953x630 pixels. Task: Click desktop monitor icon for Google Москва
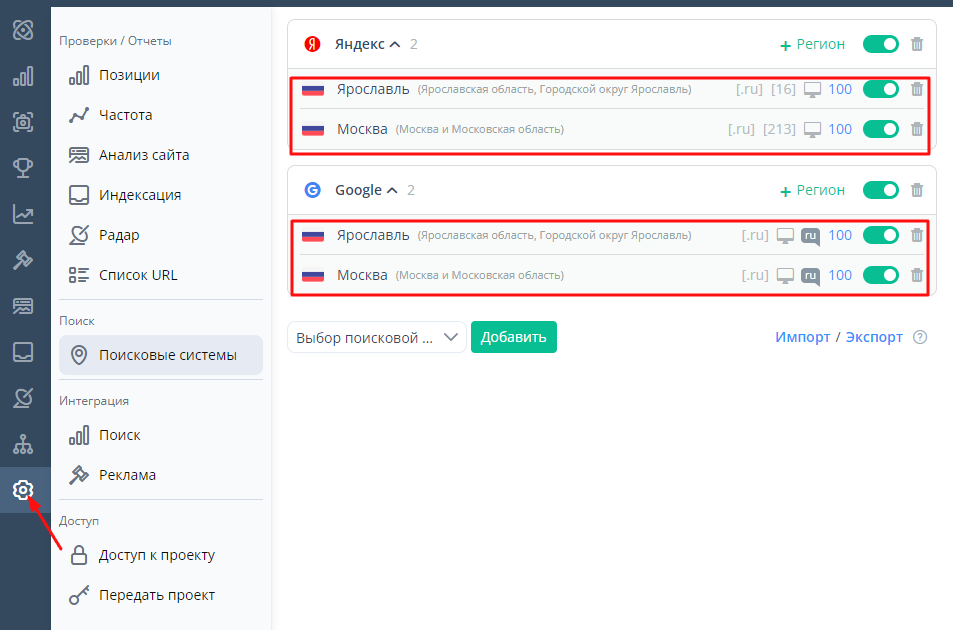click(x=785, y=276)
